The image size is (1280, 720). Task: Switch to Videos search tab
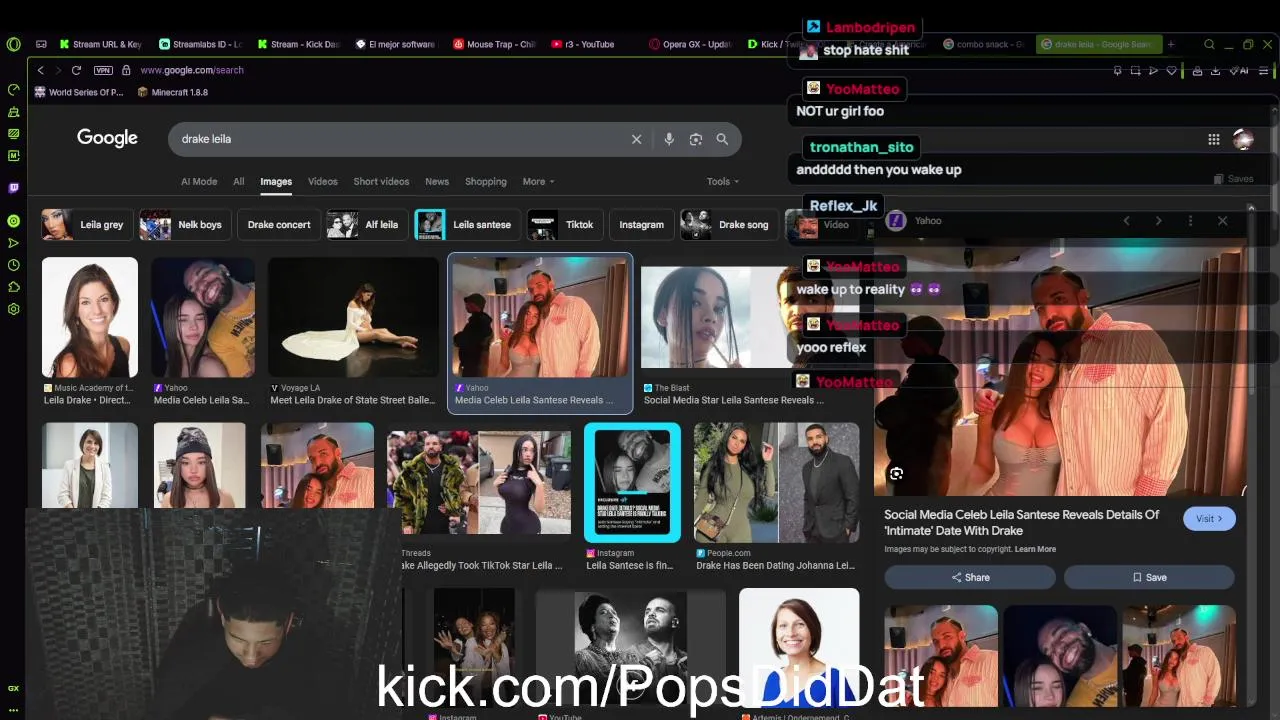click(323, 181)
